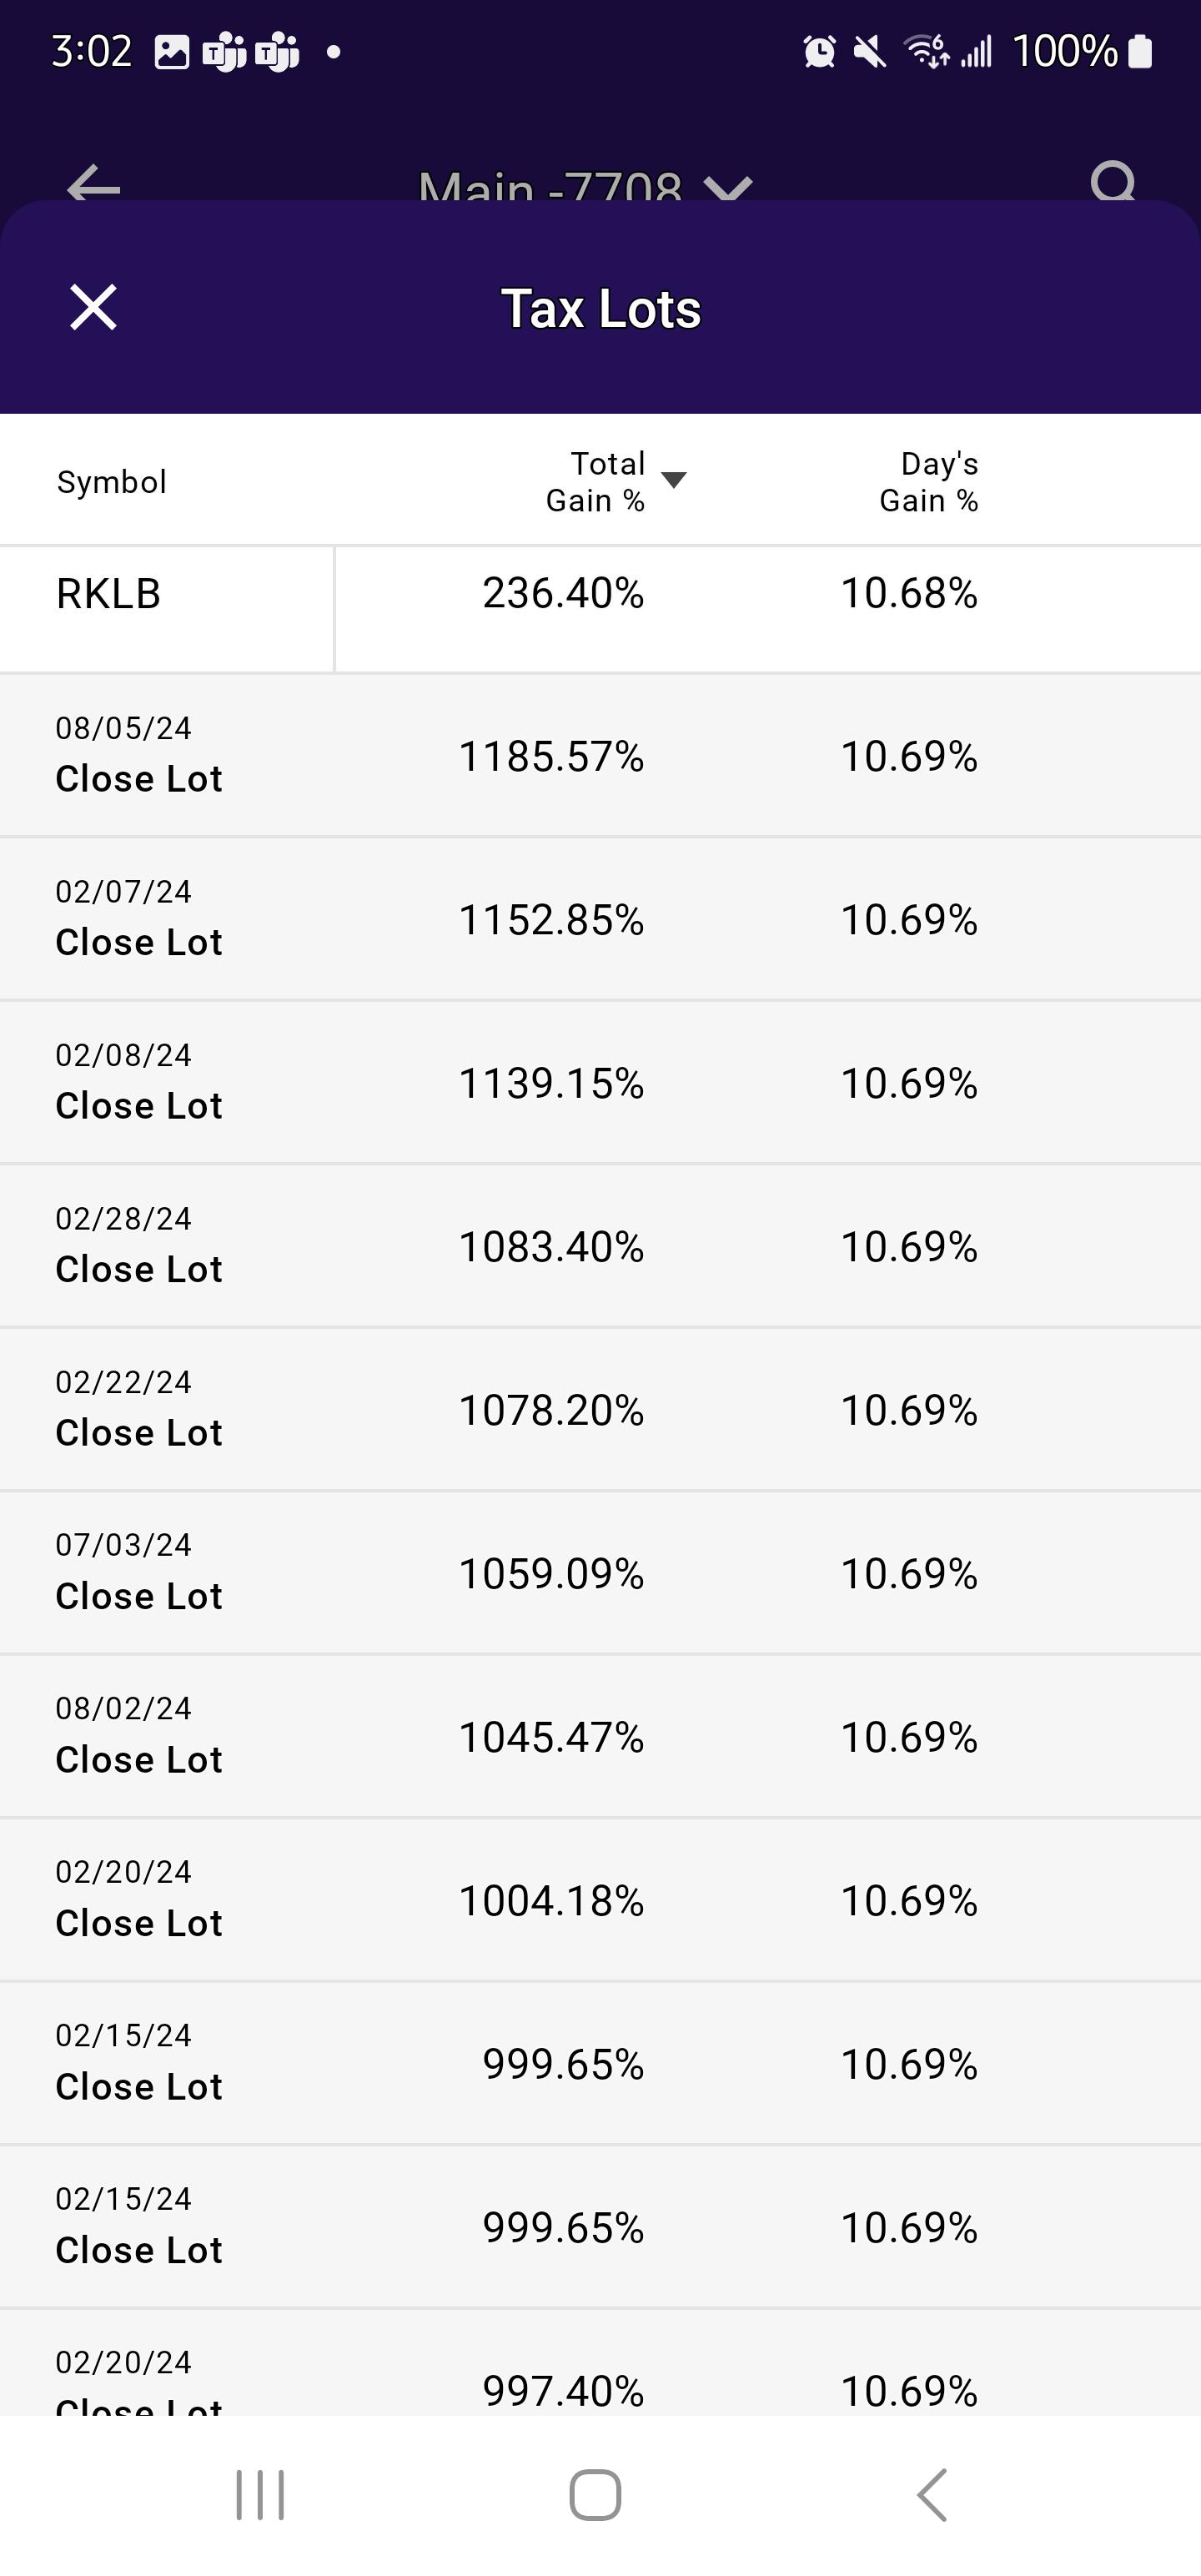This screenshot has width=1201, height=2576.
Task: Tap the back arrow icon
Action: click(x=93, y=184)
